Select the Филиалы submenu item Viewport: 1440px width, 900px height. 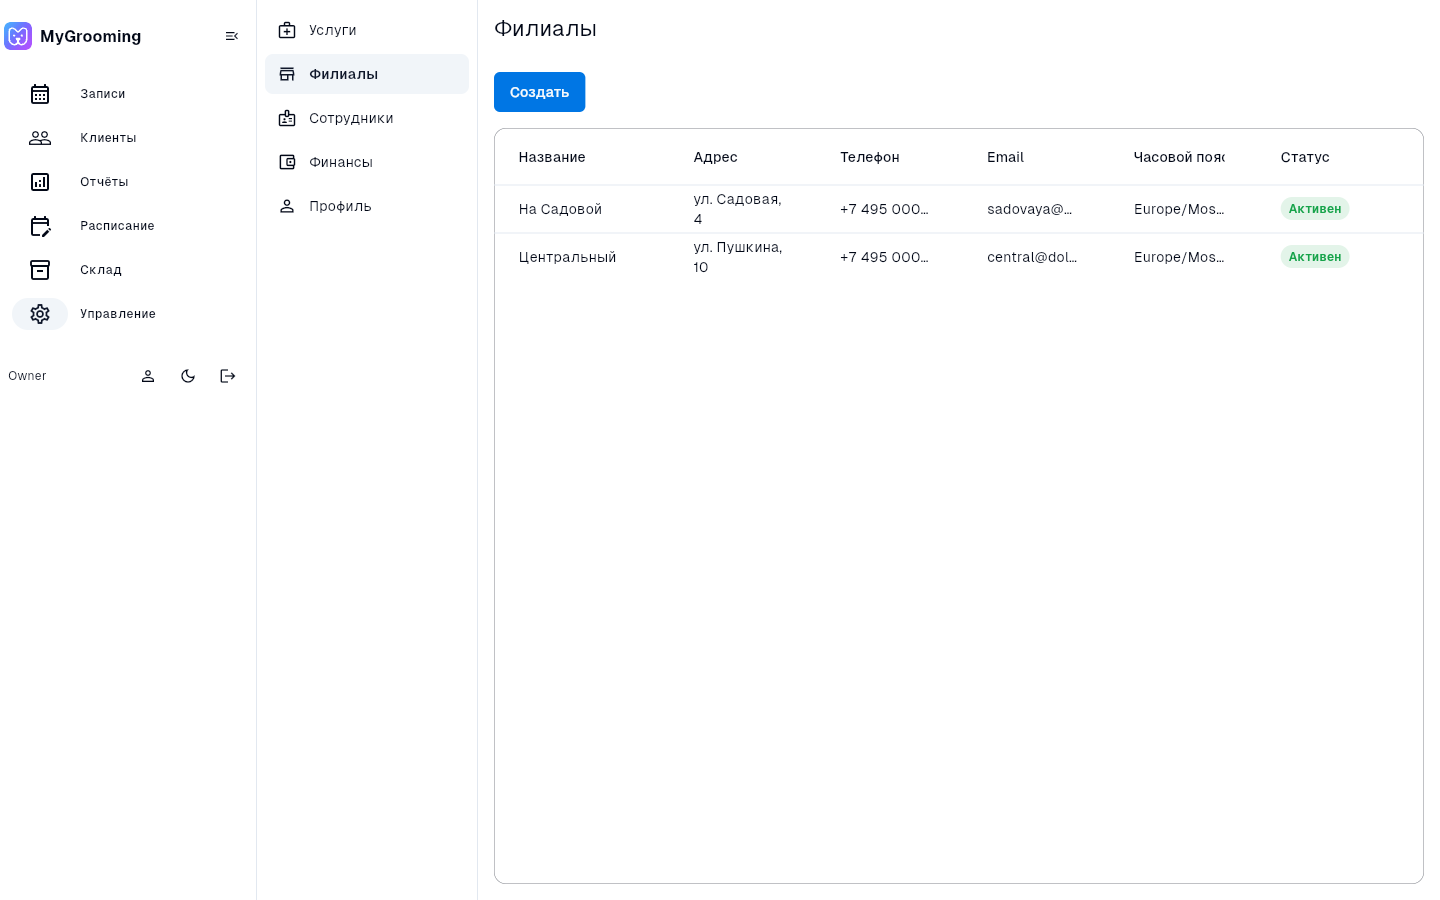click(367, 74)
